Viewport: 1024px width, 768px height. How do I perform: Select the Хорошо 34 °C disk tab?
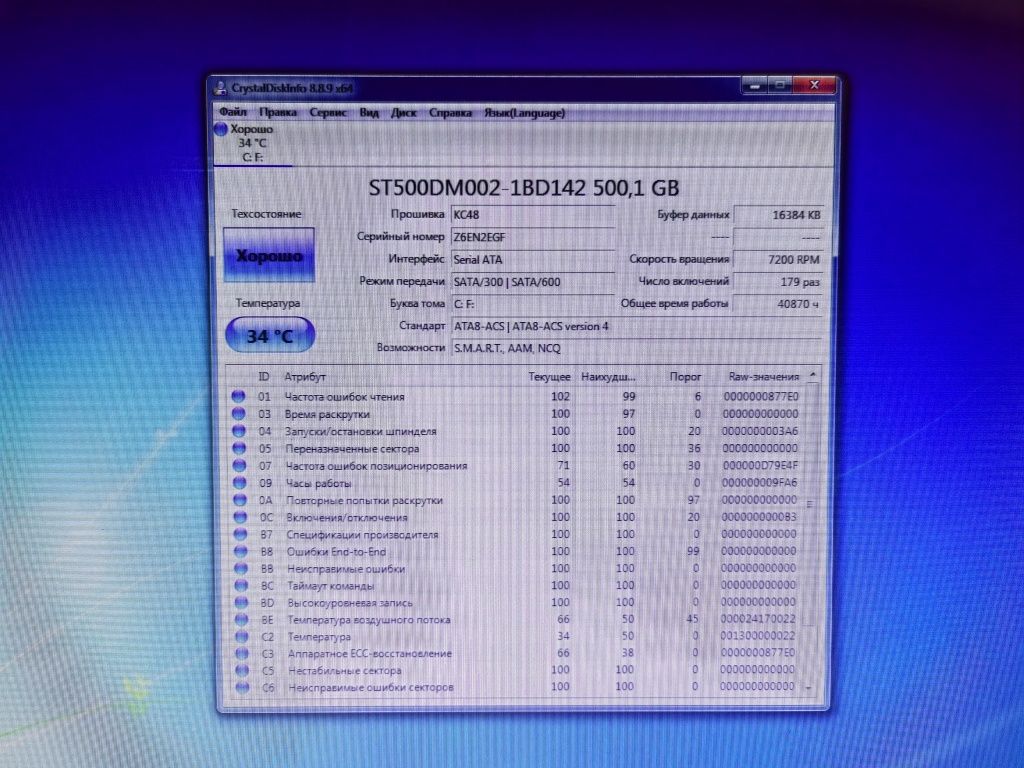click(253, 143)
